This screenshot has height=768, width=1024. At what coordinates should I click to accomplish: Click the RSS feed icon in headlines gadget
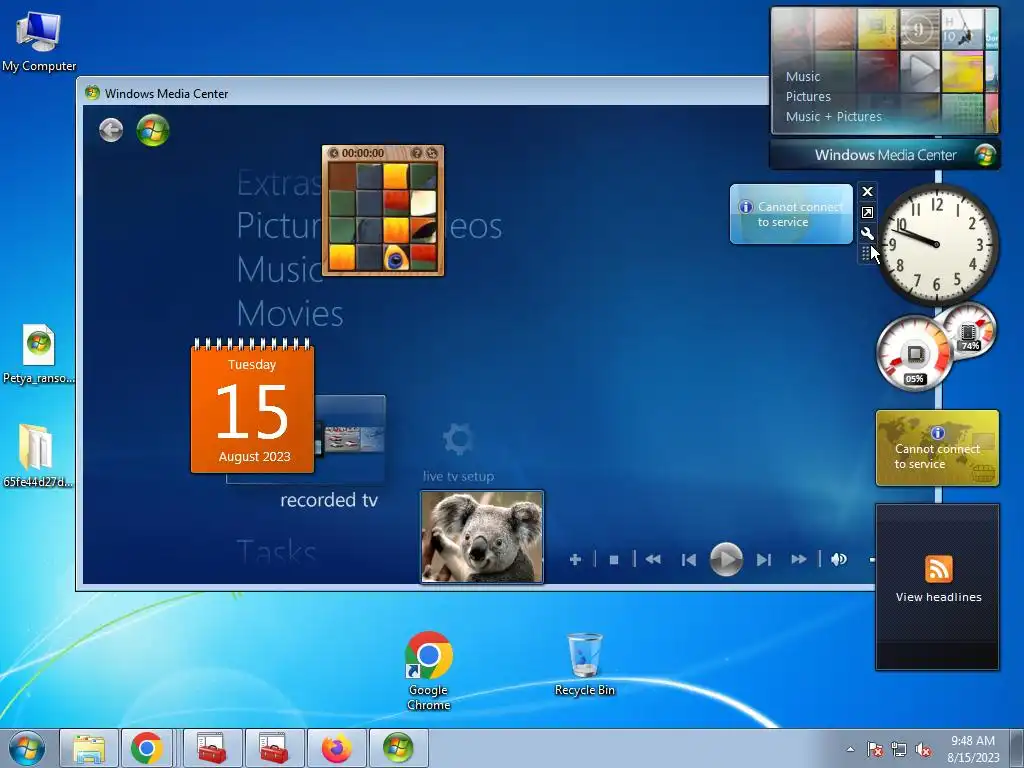(938, 569)
